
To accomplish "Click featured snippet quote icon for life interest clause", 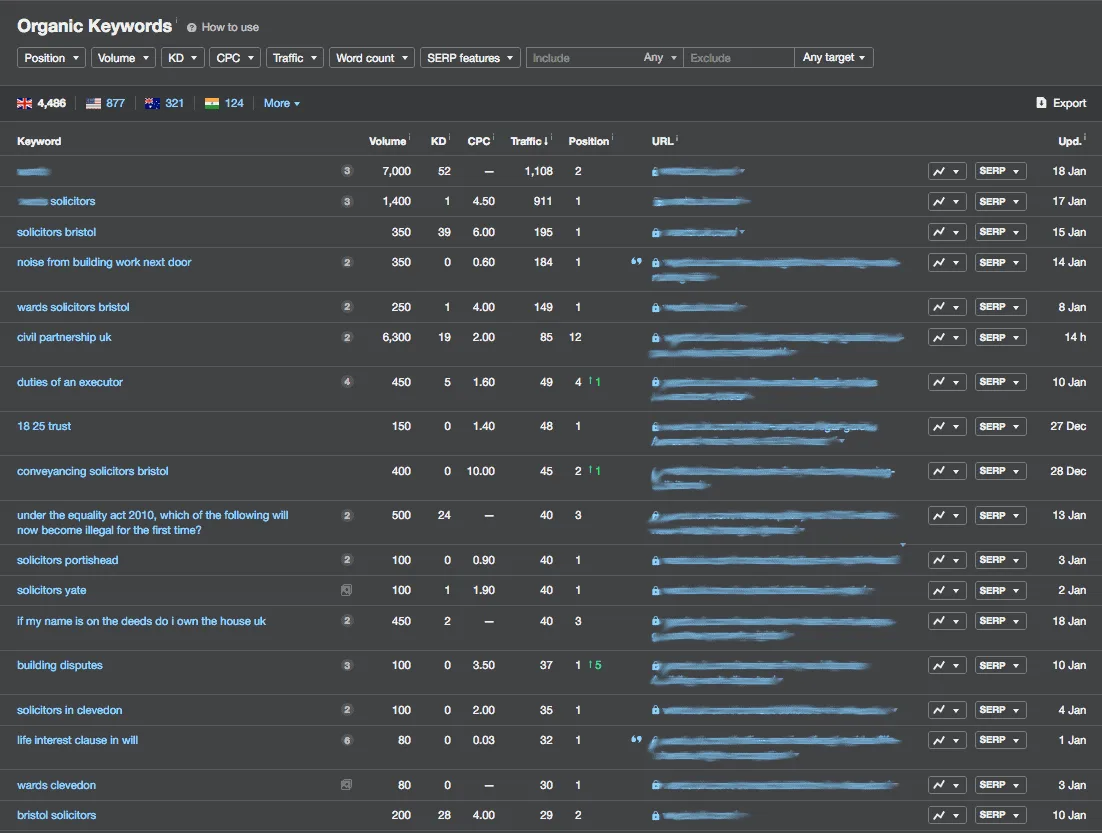I will tap(636, 740).
